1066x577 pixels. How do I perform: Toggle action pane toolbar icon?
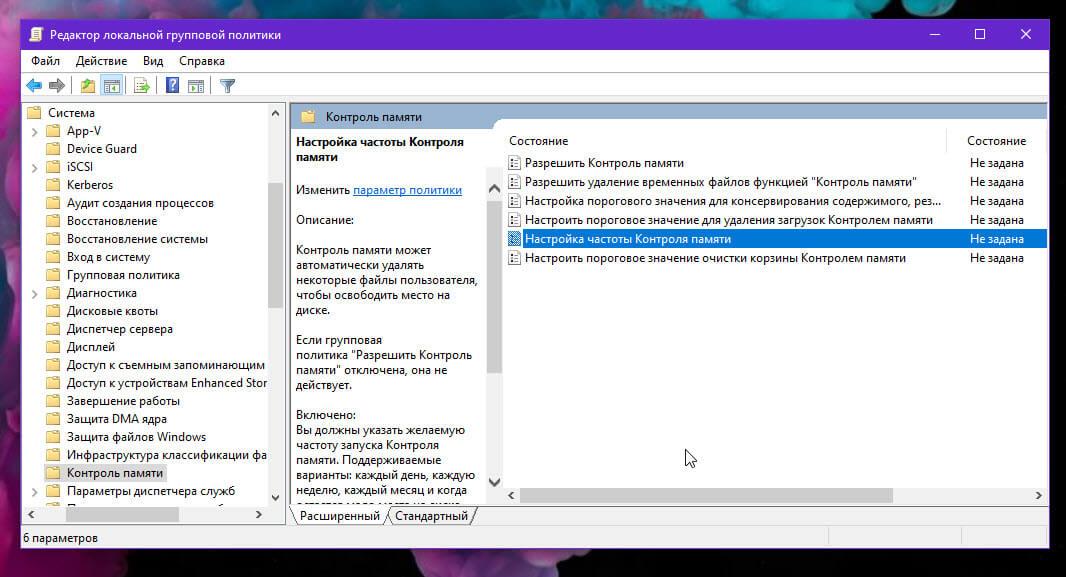pyautogui.click(x=196, y=86)
